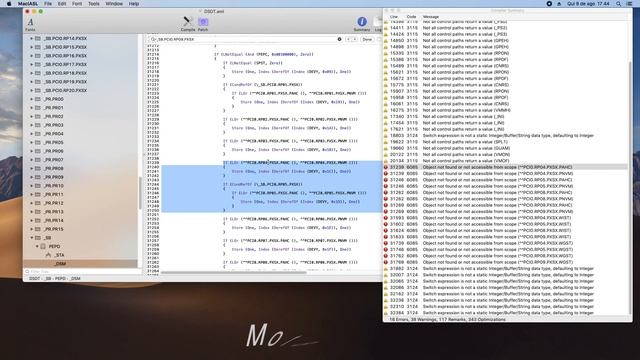
Task: Click the _PR.PR02 scope icon
Action: point(38,116)
